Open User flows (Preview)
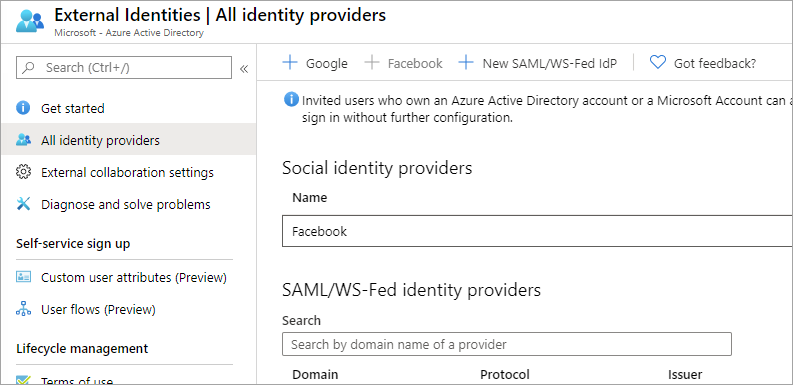Viewport: 793px width, 385px height. point(128,309)
